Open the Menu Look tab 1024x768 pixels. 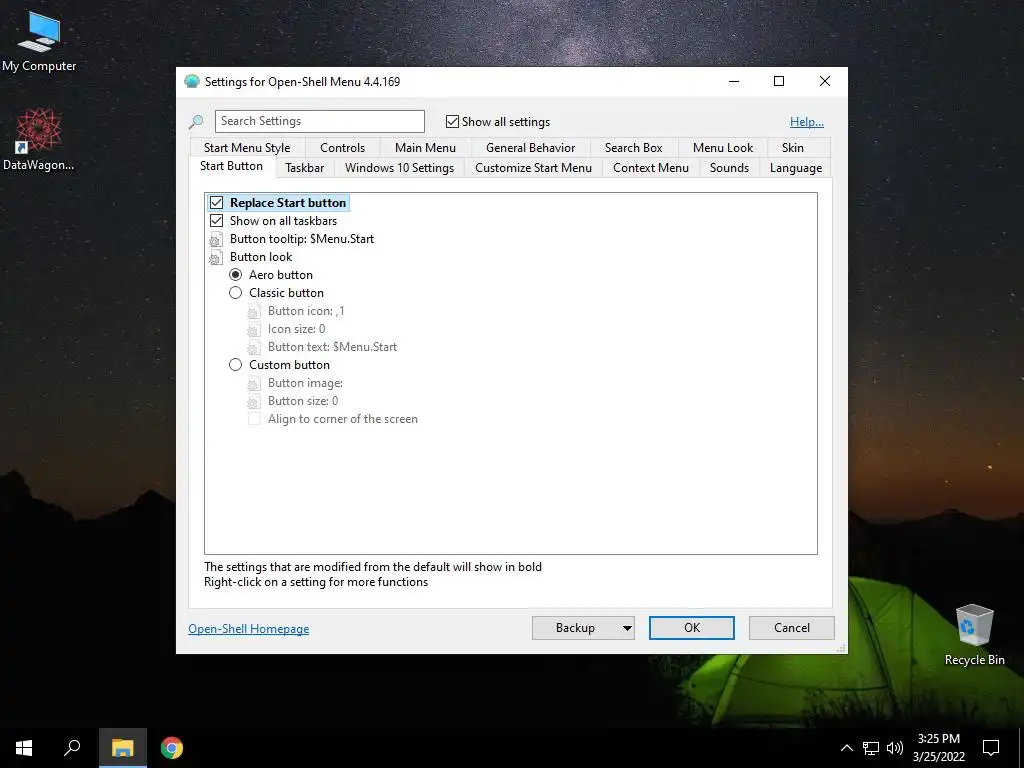click(x=723, y=148)
